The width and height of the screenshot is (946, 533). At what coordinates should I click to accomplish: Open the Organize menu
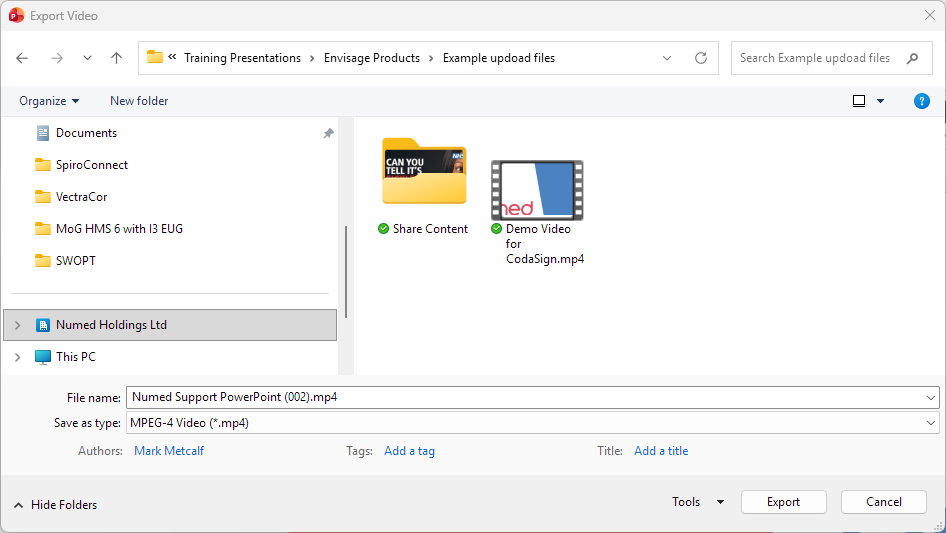(x=49, y=101)
